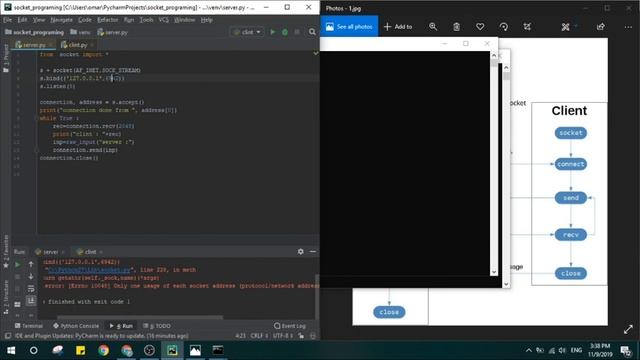Open the Structure side tool window tab
The width and height of the screenshot is (640, 360).
(6, 297)
